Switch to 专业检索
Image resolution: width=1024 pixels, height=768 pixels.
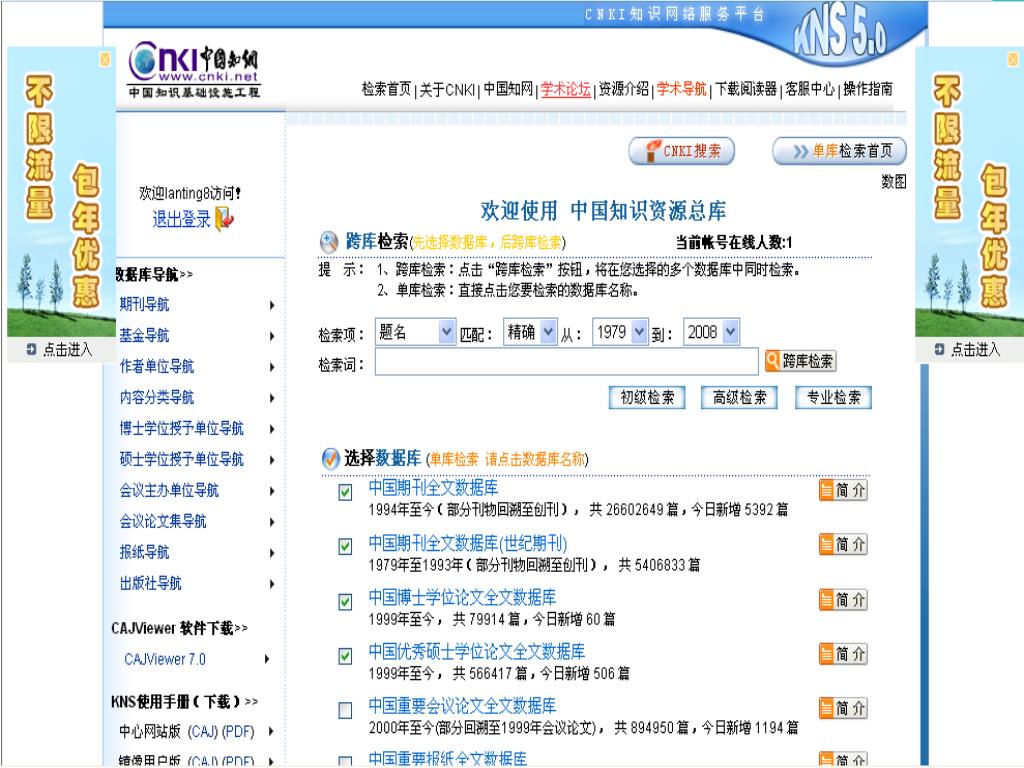coord(833,398)
